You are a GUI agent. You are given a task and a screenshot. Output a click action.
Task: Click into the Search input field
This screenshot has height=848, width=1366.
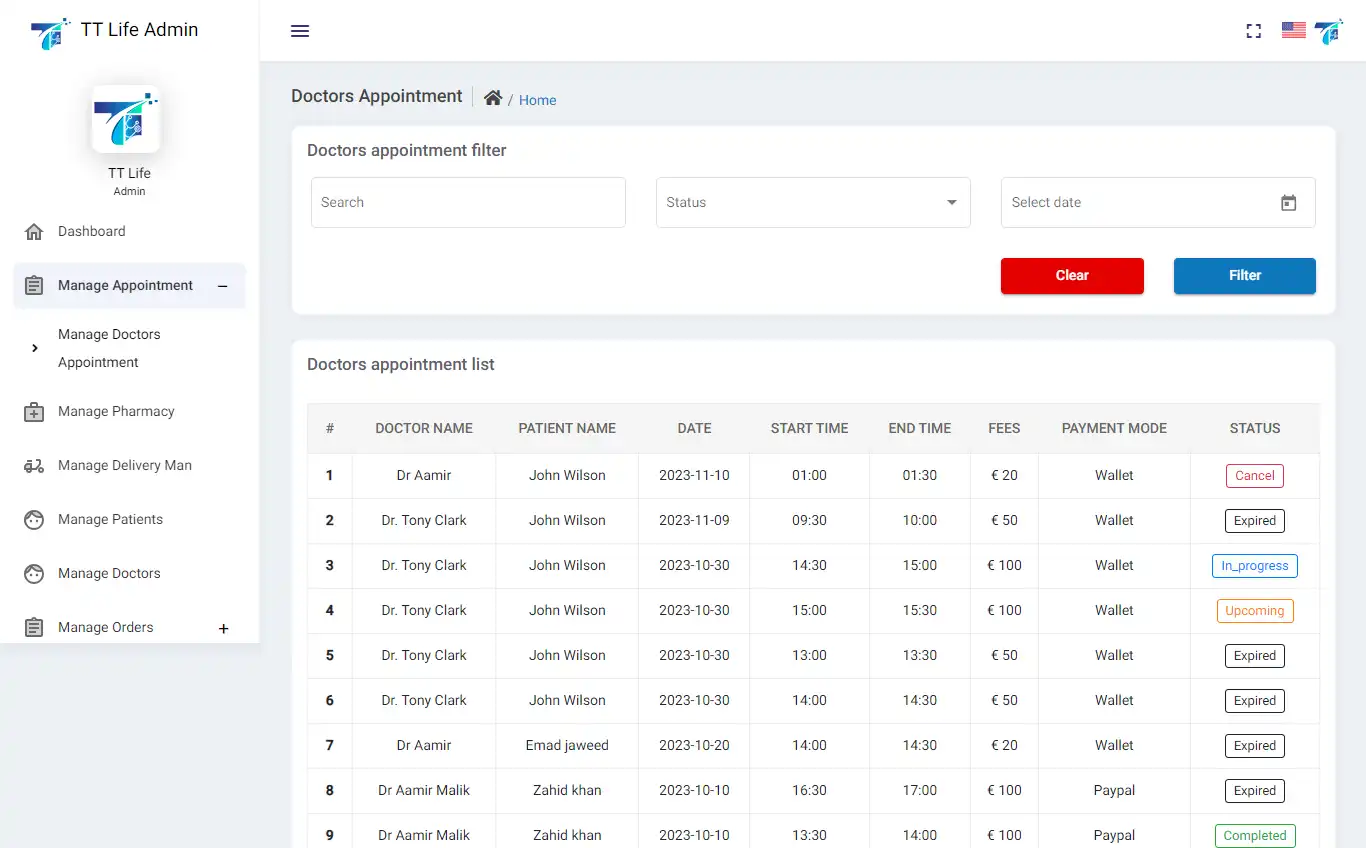(467, 203)
